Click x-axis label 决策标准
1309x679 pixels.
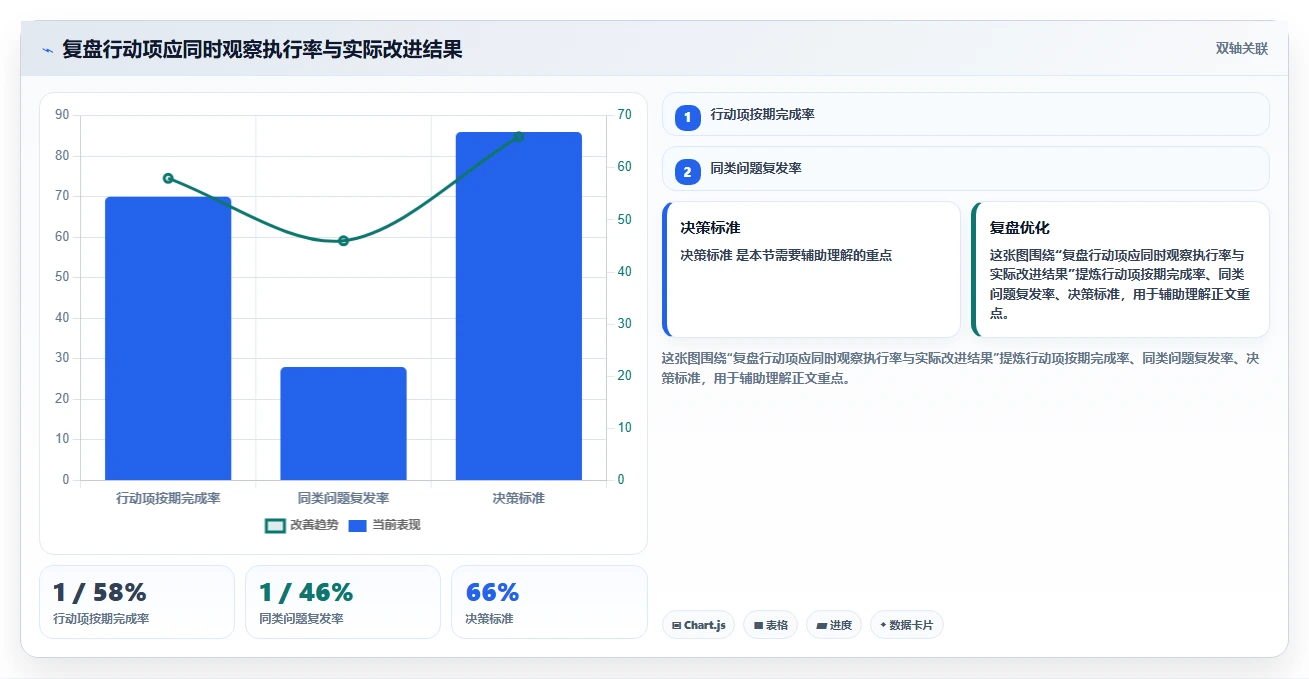519,498
